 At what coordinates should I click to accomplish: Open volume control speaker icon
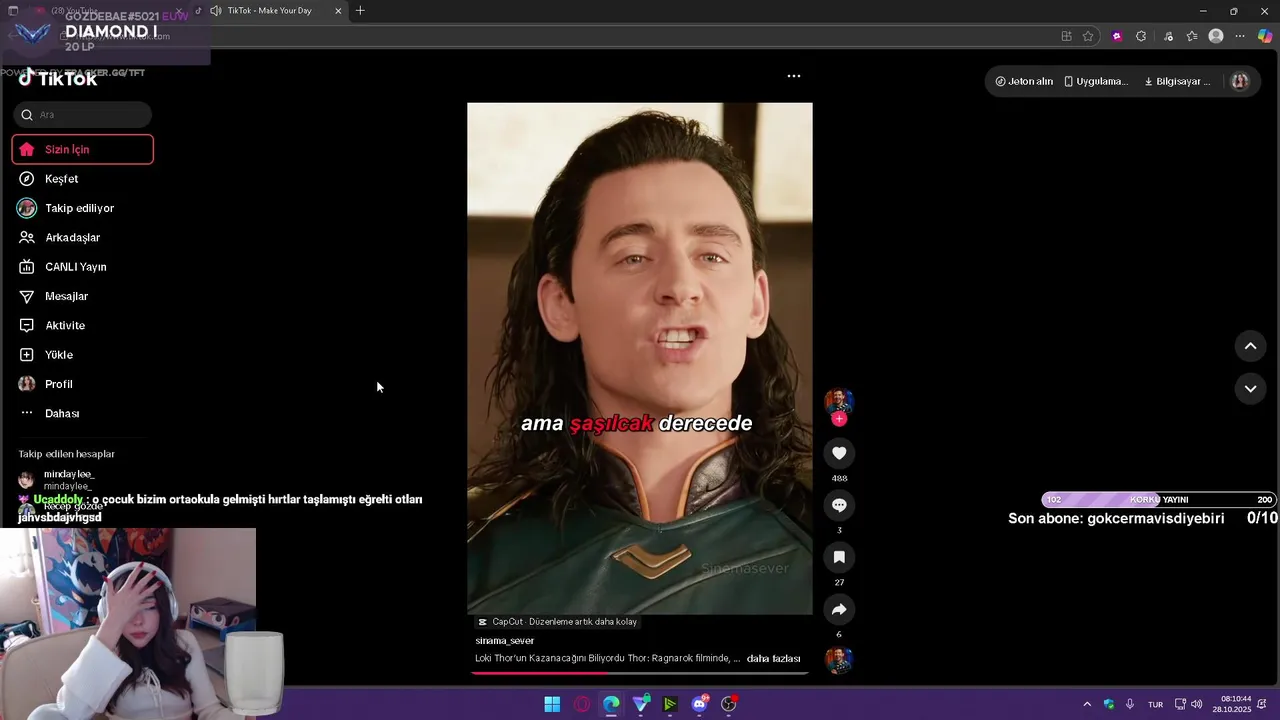[1197, 704]
